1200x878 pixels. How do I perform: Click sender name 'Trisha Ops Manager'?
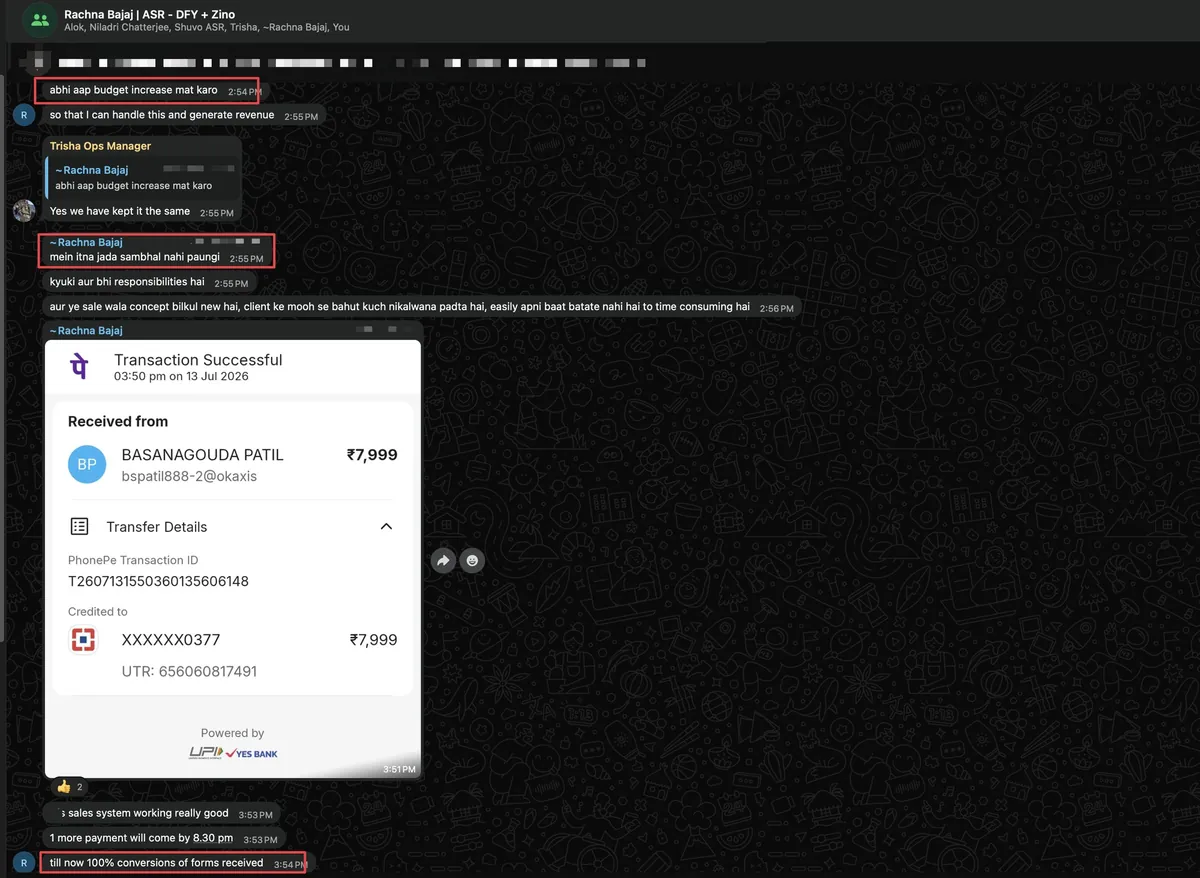(100, 146)
